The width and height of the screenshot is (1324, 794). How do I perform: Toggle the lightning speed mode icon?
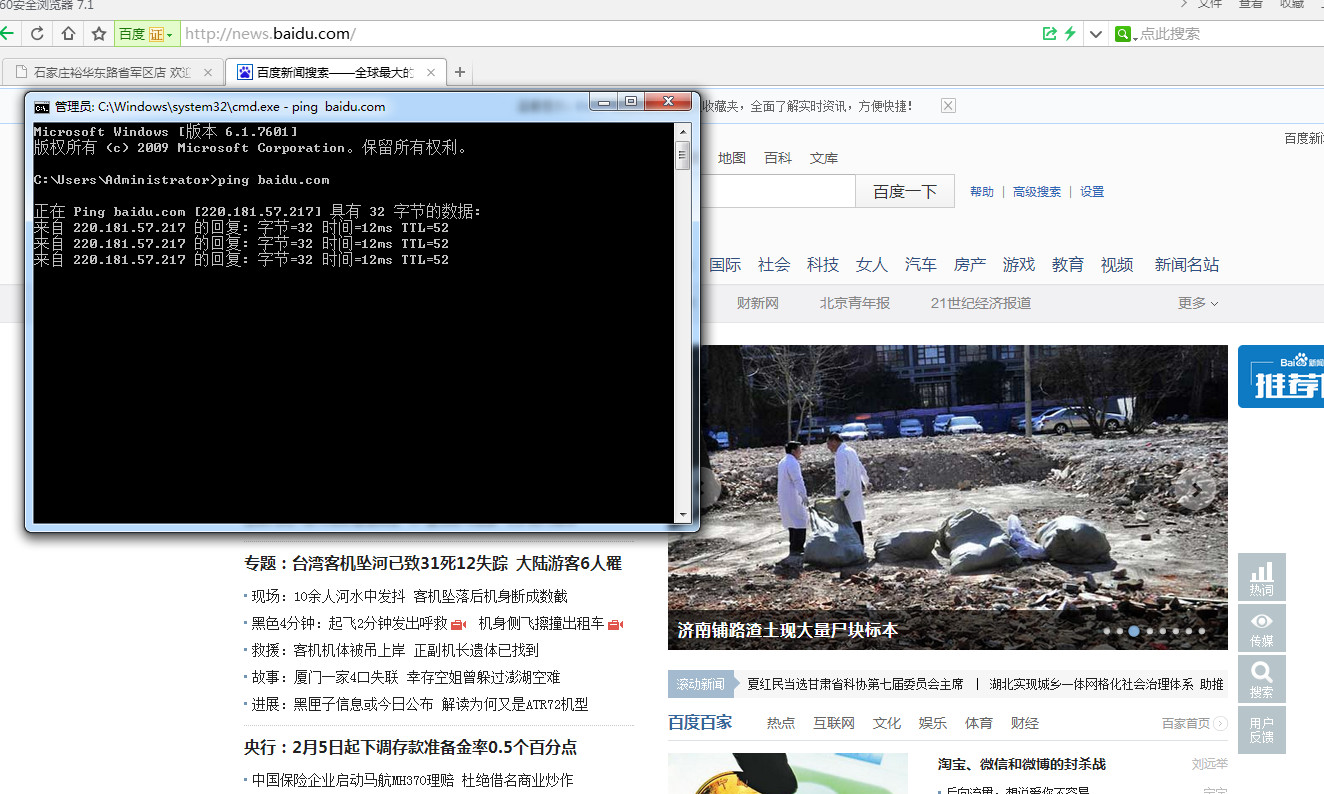1070,33
